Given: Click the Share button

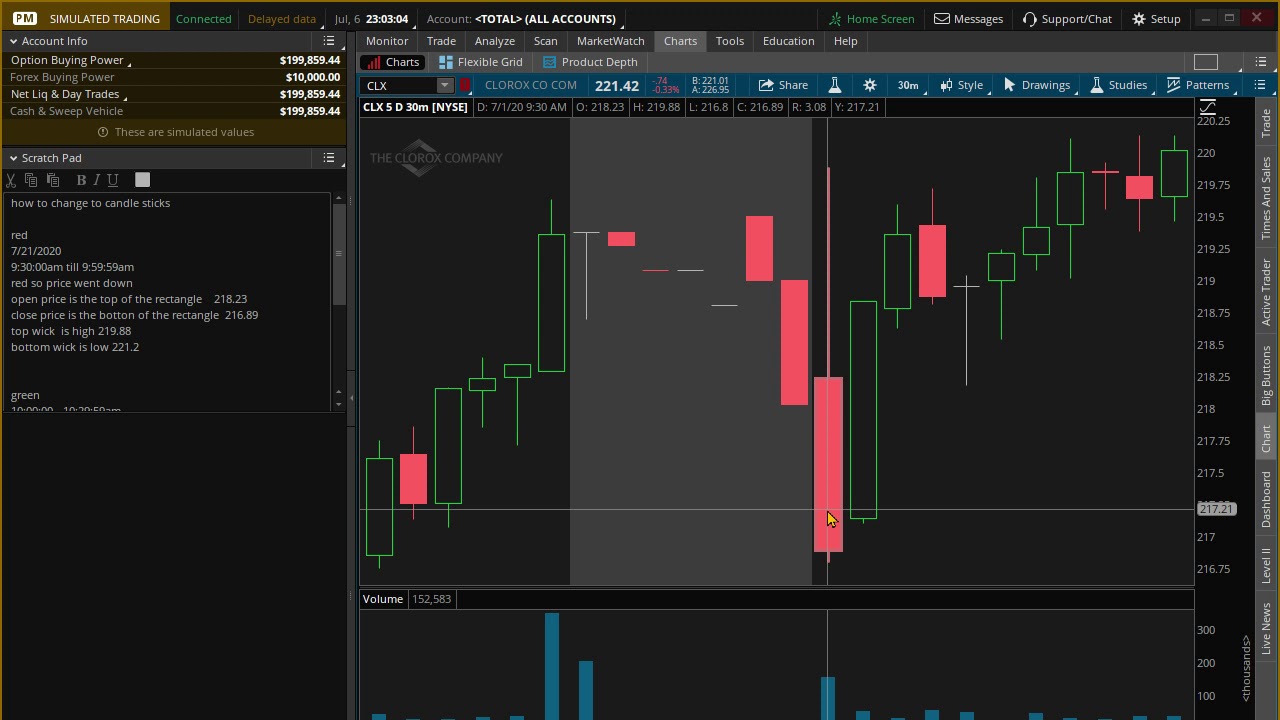Looking at the screenshot, I should 783,85.
